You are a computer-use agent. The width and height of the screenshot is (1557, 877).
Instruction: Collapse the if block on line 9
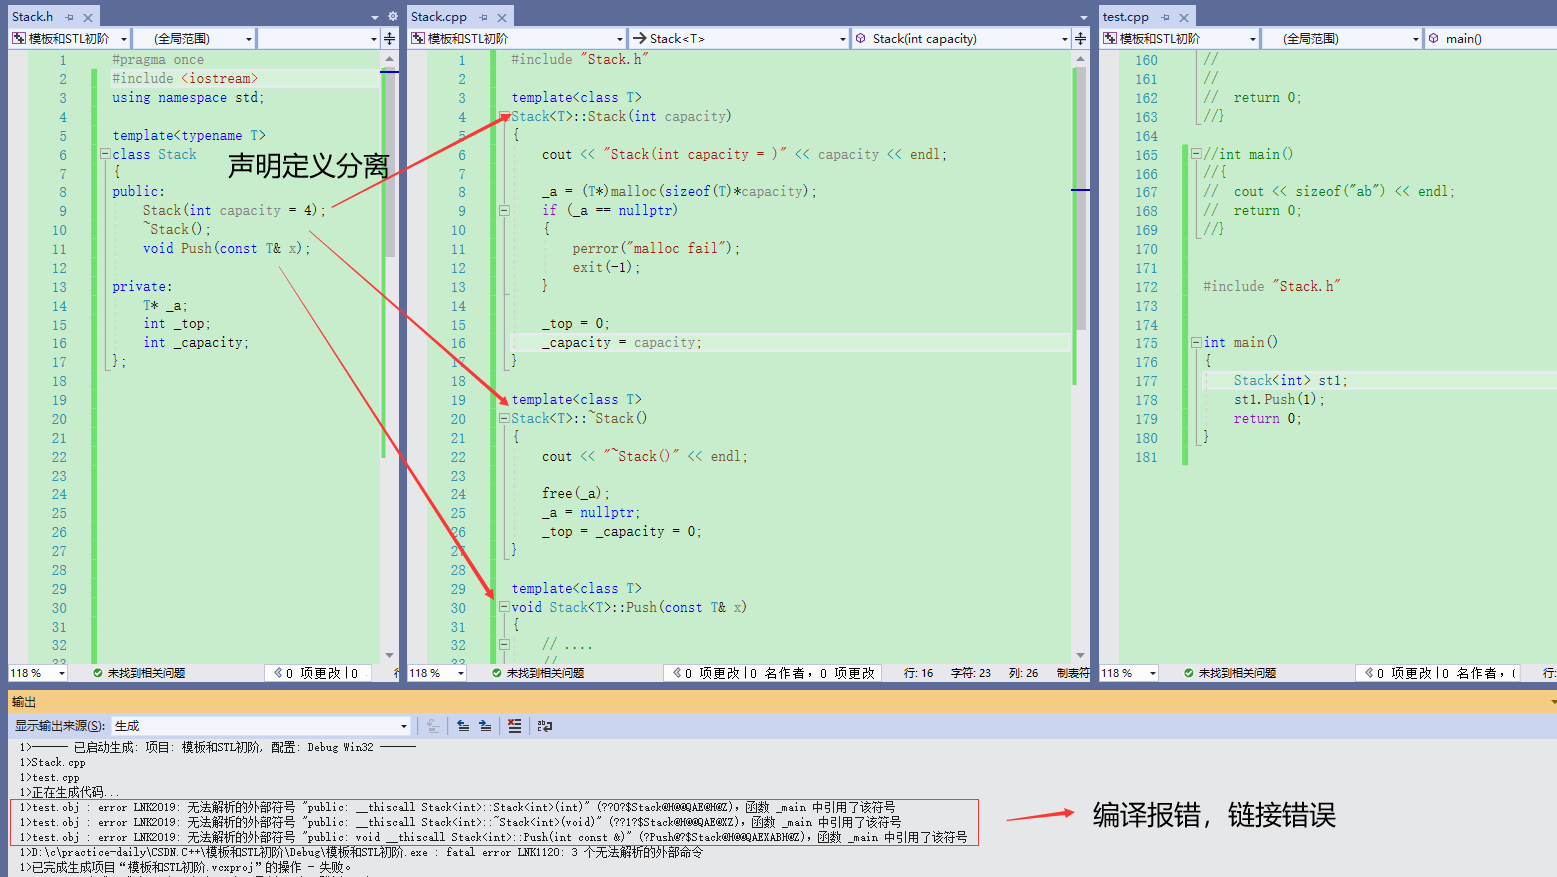[504, 210]
